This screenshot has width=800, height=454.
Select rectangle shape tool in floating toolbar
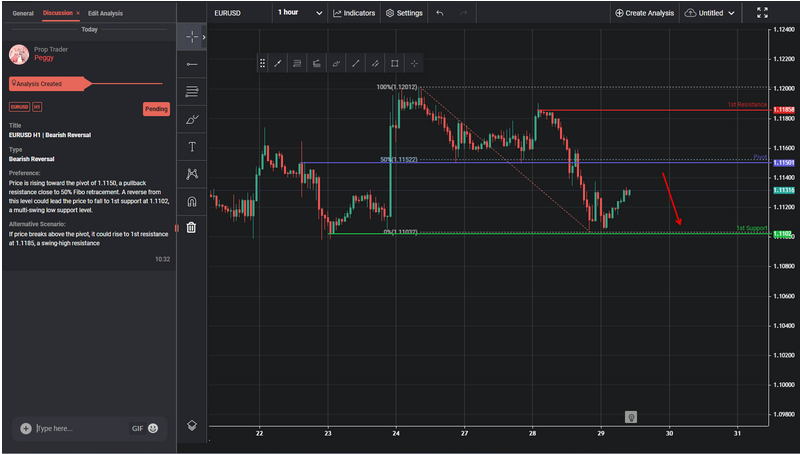(x=394, y=63)
